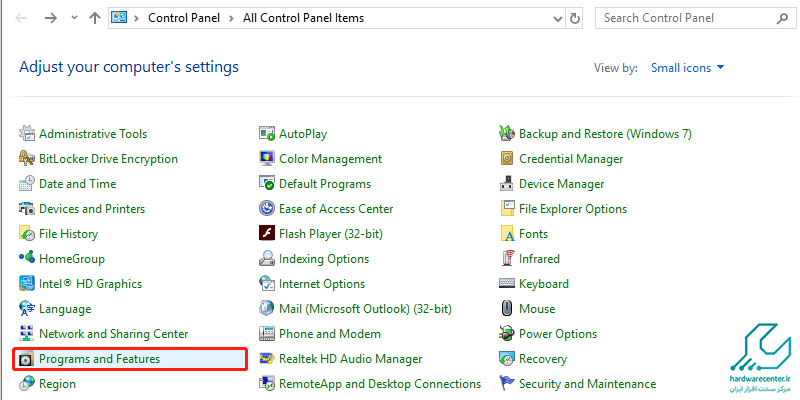This screenshot has height=400, width=800.
Task: Select the Control Panel breadcrumb
Action: pyautogui.click(x=184, y=18)
